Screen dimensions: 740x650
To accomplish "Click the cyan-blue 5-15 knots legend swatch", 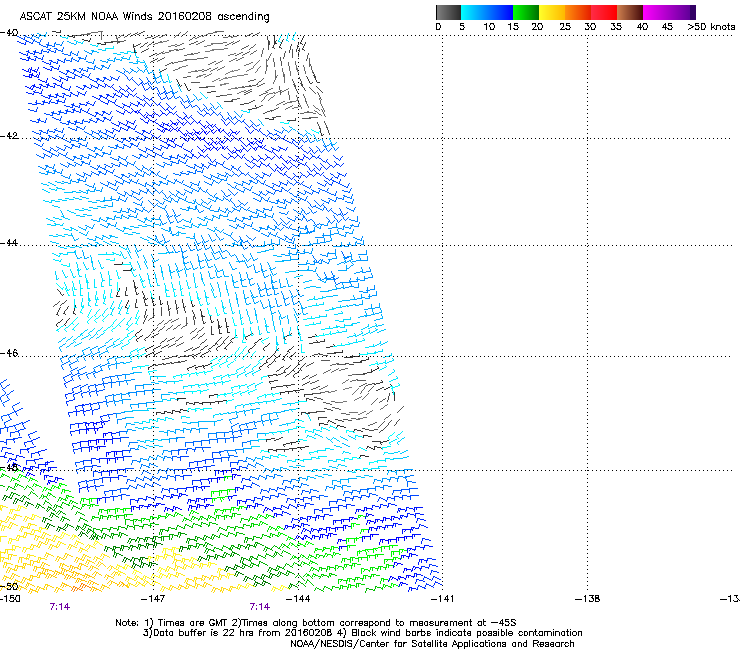I will [487, 12].
